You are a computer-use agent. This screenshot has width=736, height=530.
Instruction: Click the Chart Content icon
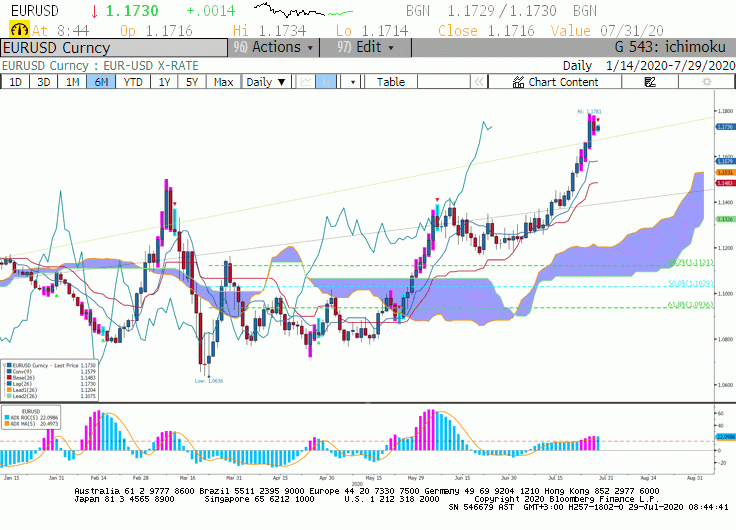[518, 82]
